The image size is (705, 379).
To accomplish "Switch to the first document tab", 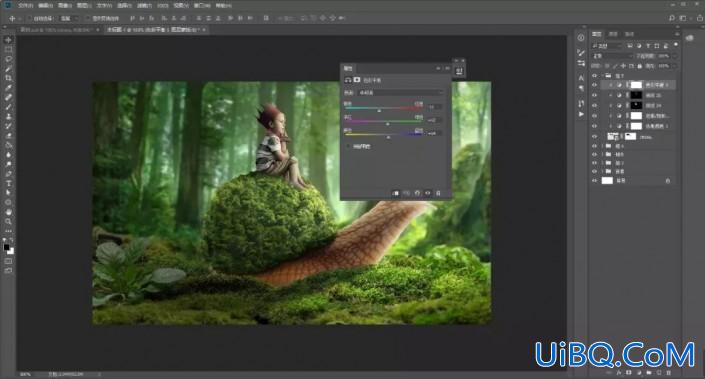I will 57,30.
